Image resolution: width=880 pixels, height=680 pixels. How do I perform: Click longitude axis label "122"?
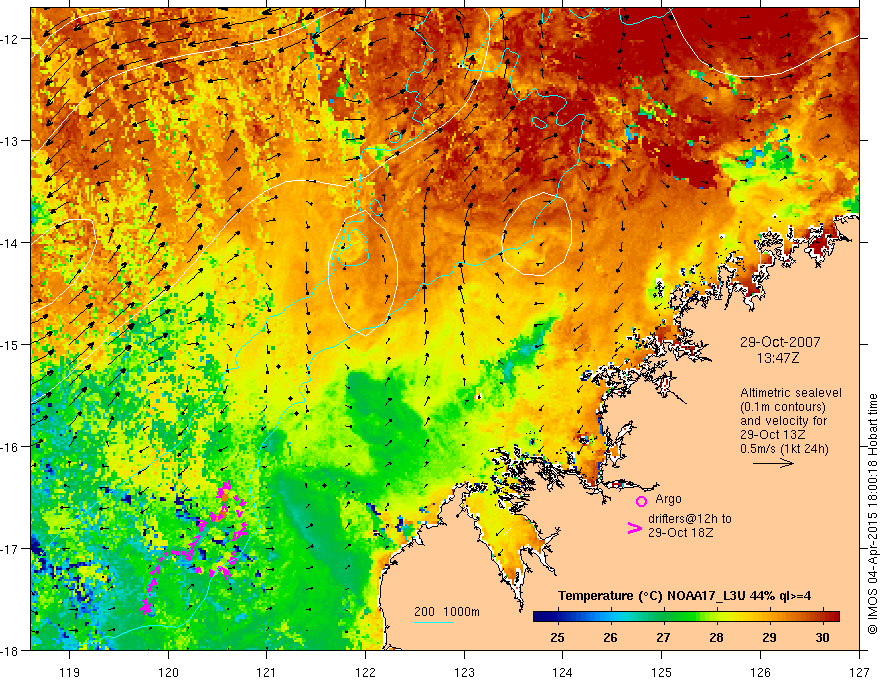pyautogui.click(x=365, y=672)
